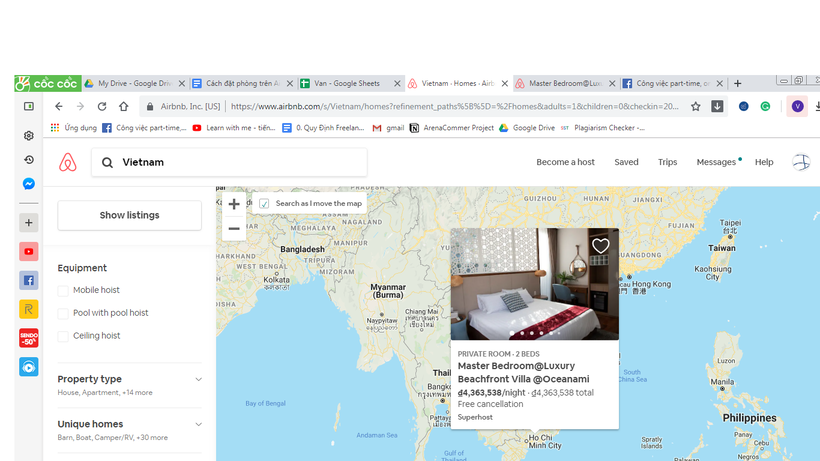The image size is (820, 461).
Task: Open Ứng dụng apps bookmark
Action: (x=74, y=128)
